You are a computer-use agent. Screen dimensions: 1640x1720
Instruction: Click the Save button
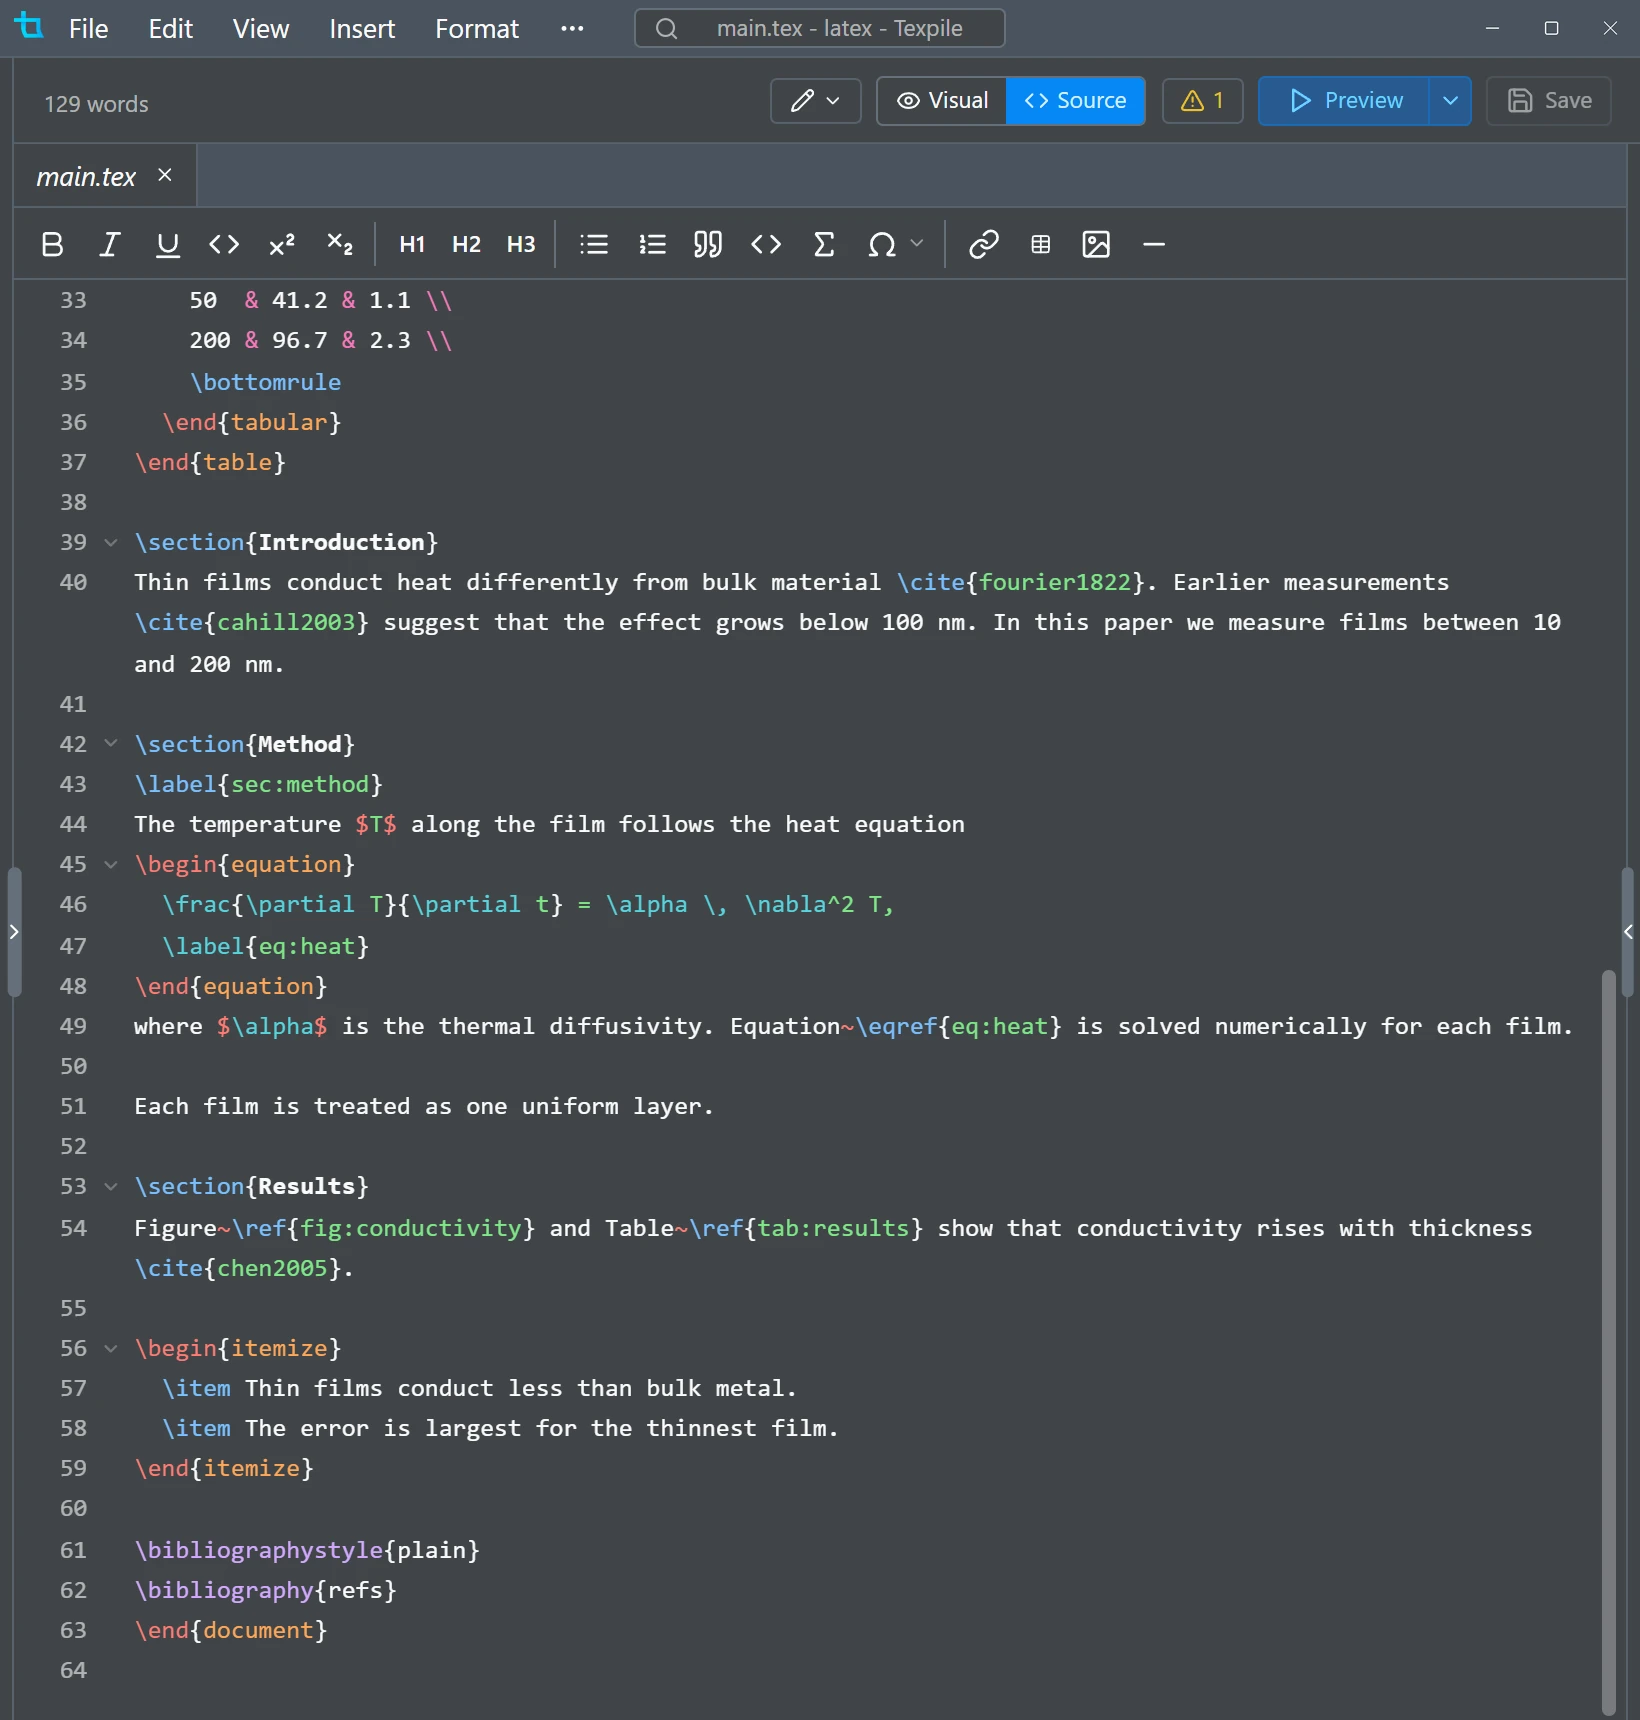click(1549, 100)
